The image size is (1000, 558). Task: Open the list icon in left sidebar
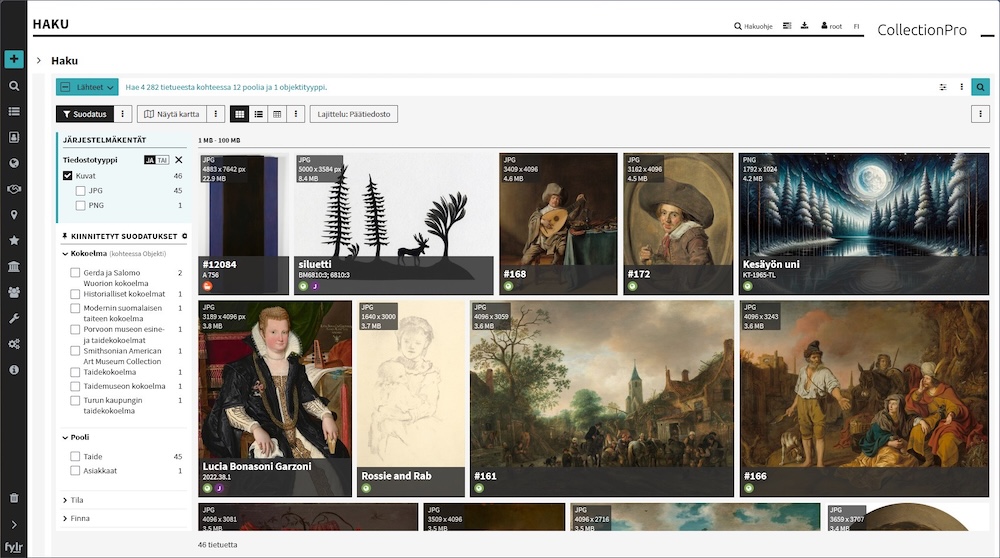[13, 112]
